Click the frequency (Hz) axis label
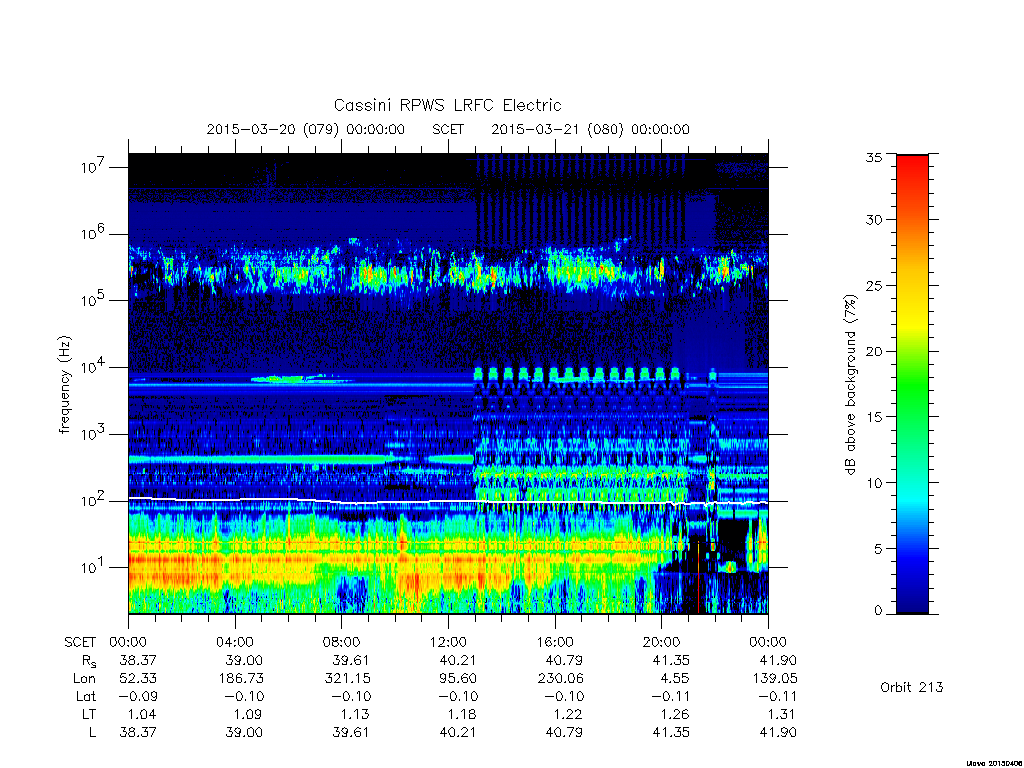1024x768 pixels. point(64,385)
